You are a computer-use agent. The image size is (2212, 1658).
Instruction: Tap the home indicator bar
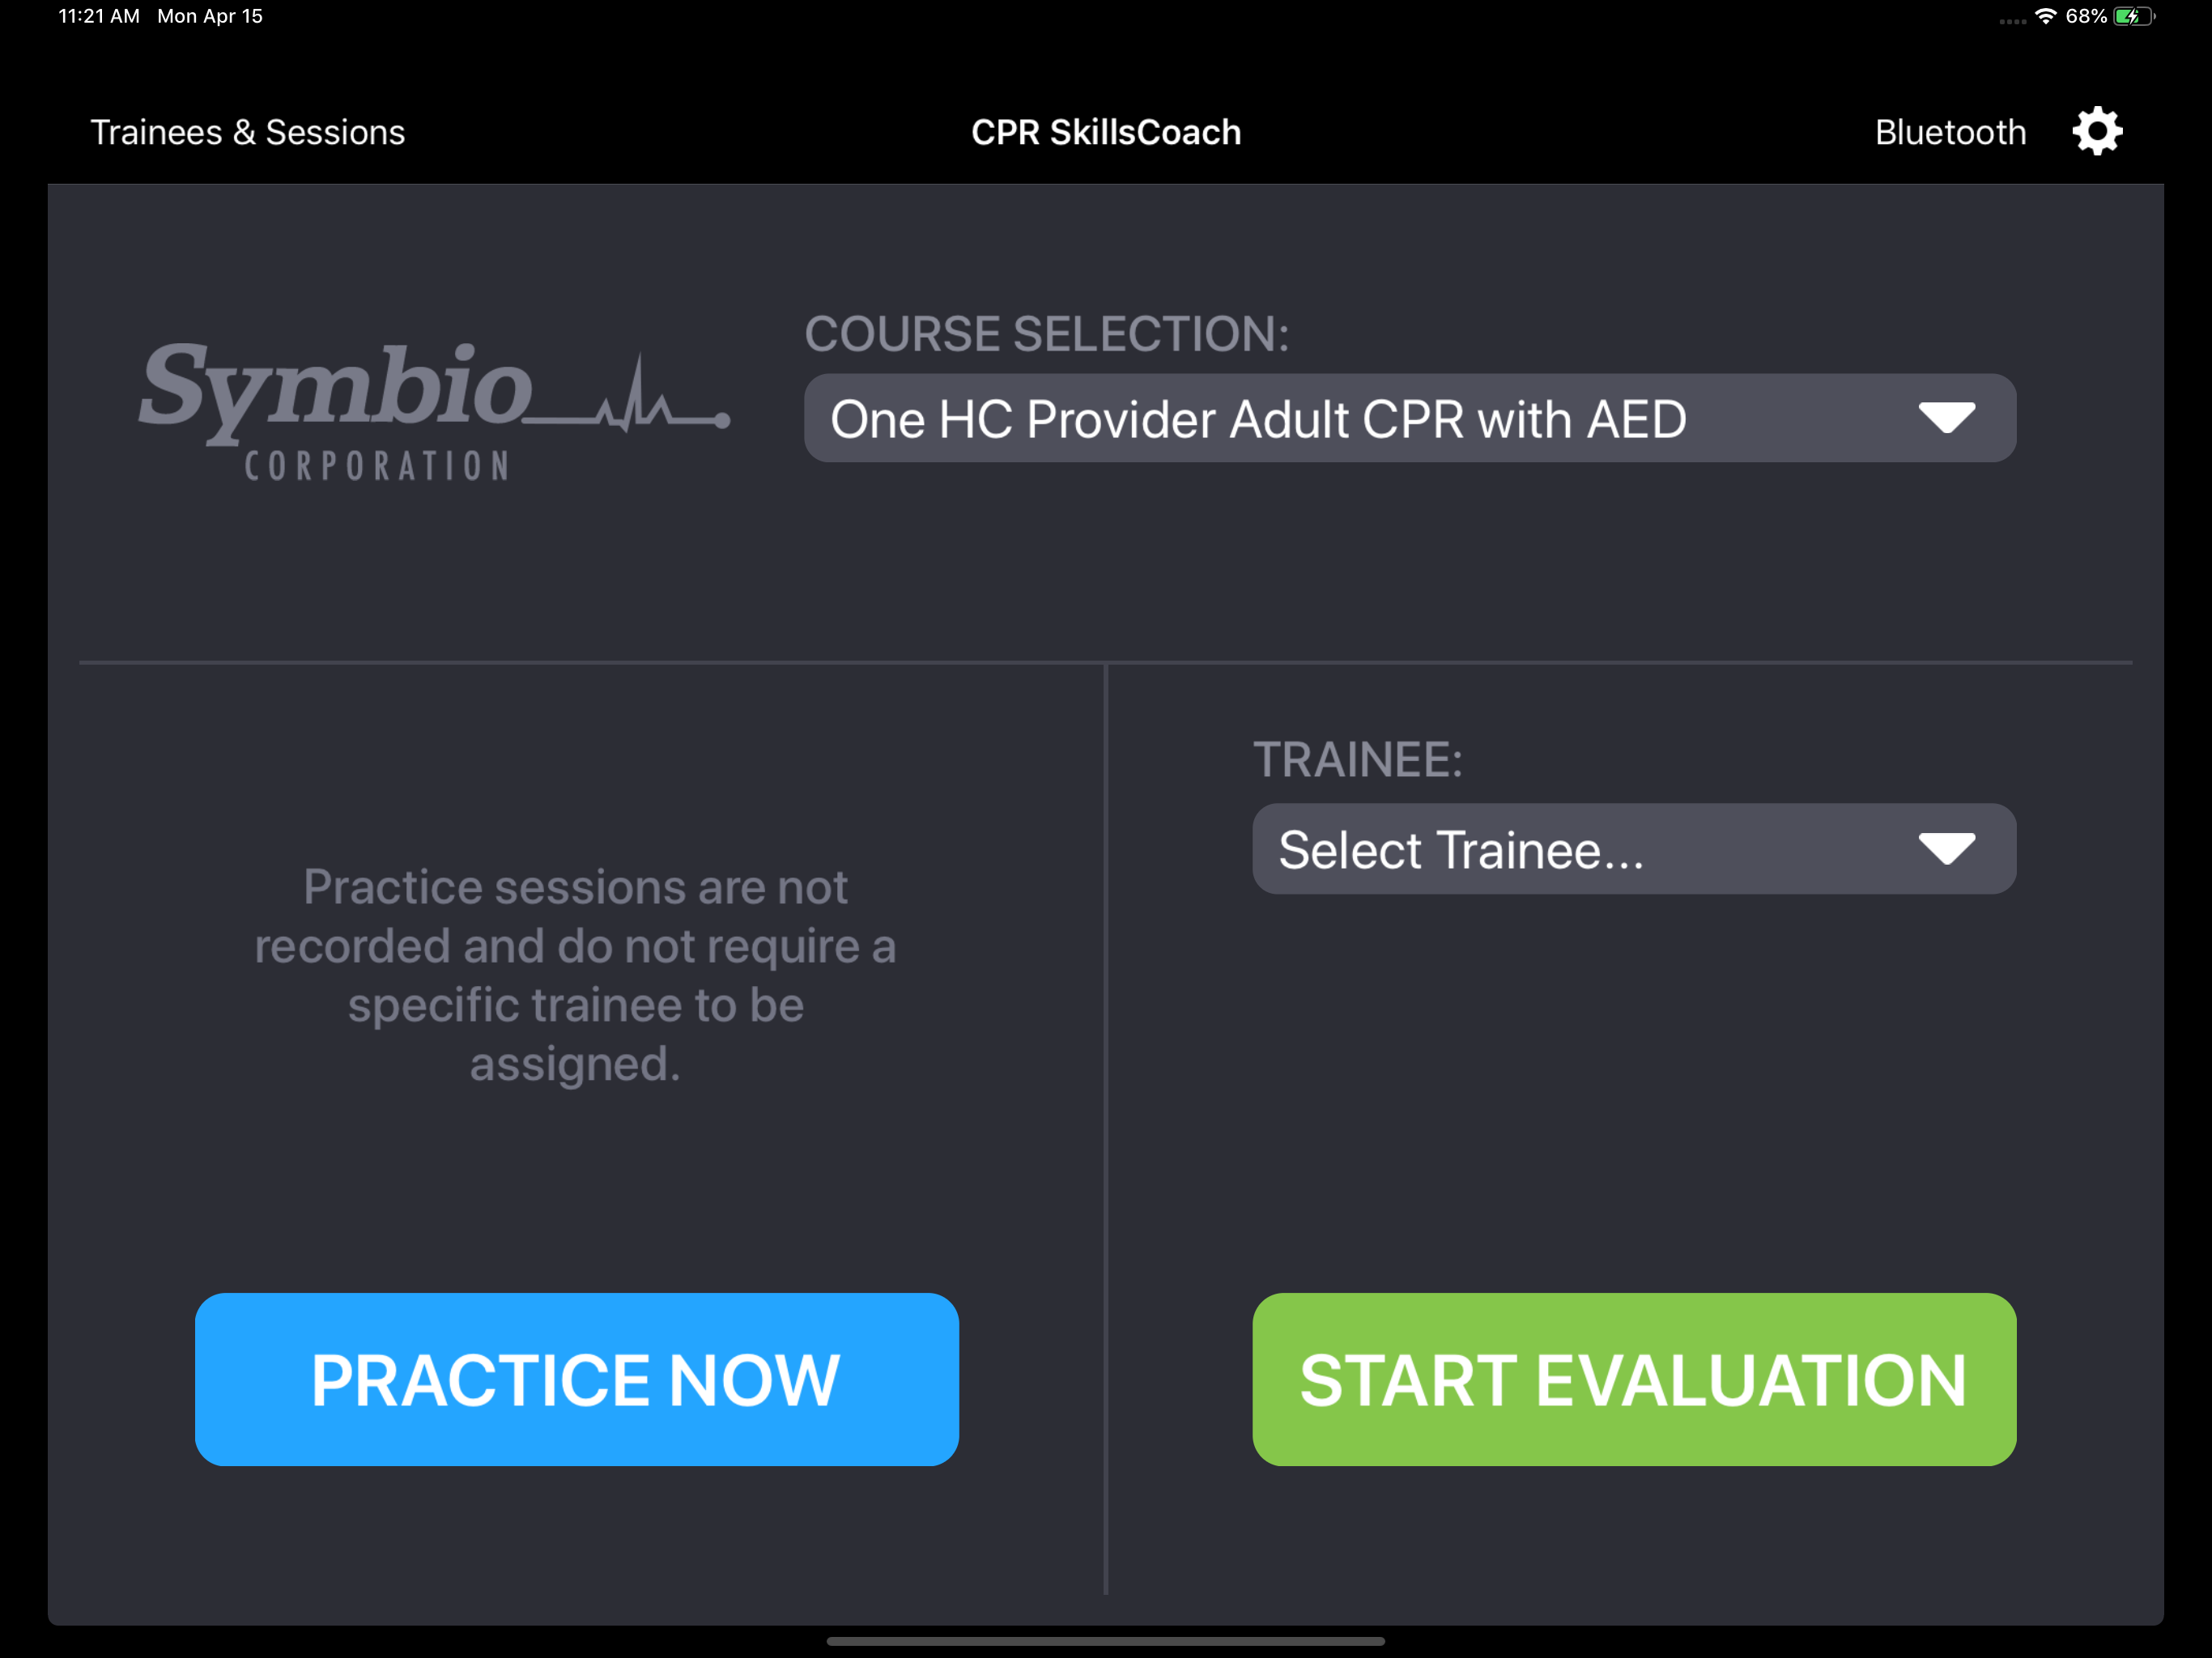click(1105, 1641)
